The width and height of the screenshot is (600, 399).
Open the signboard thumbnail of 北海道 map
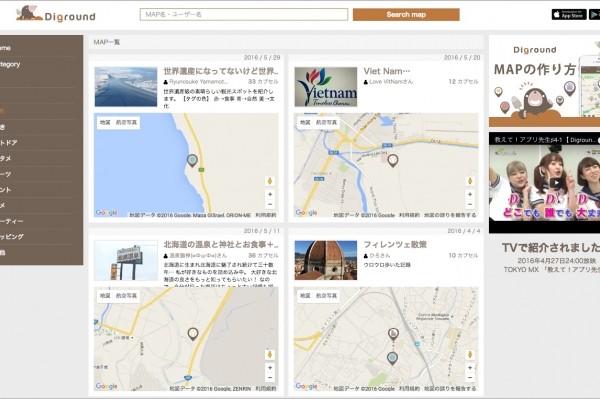(126, 260)
